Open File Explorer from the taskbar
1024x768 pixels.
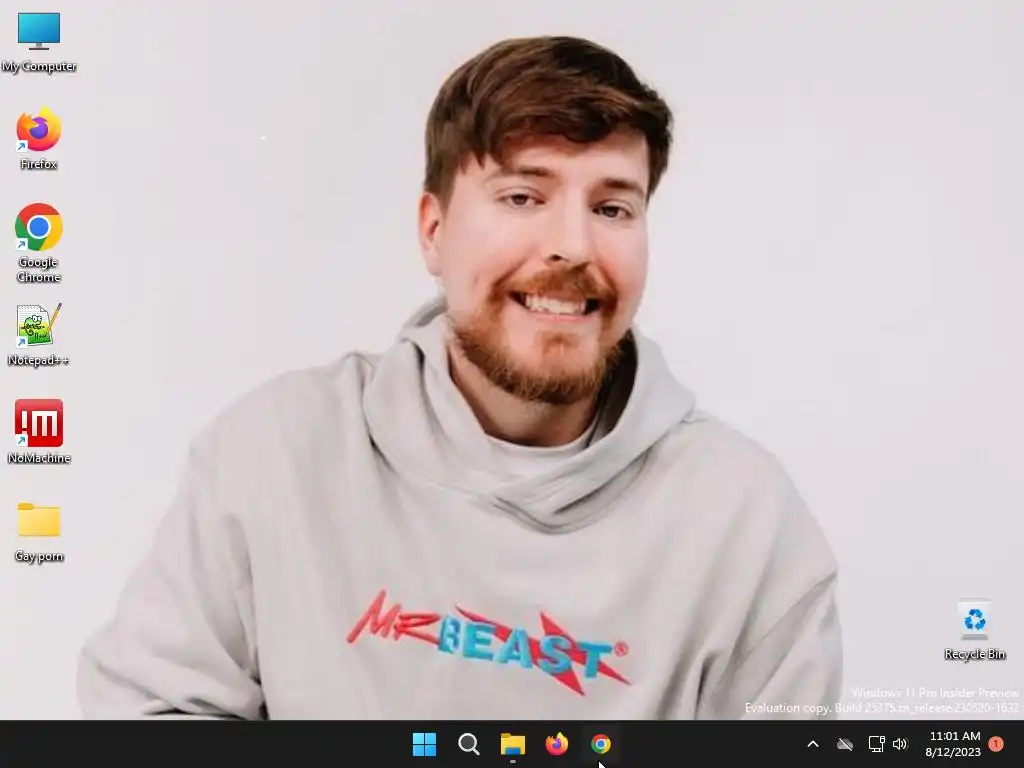(x=513, y=744)
